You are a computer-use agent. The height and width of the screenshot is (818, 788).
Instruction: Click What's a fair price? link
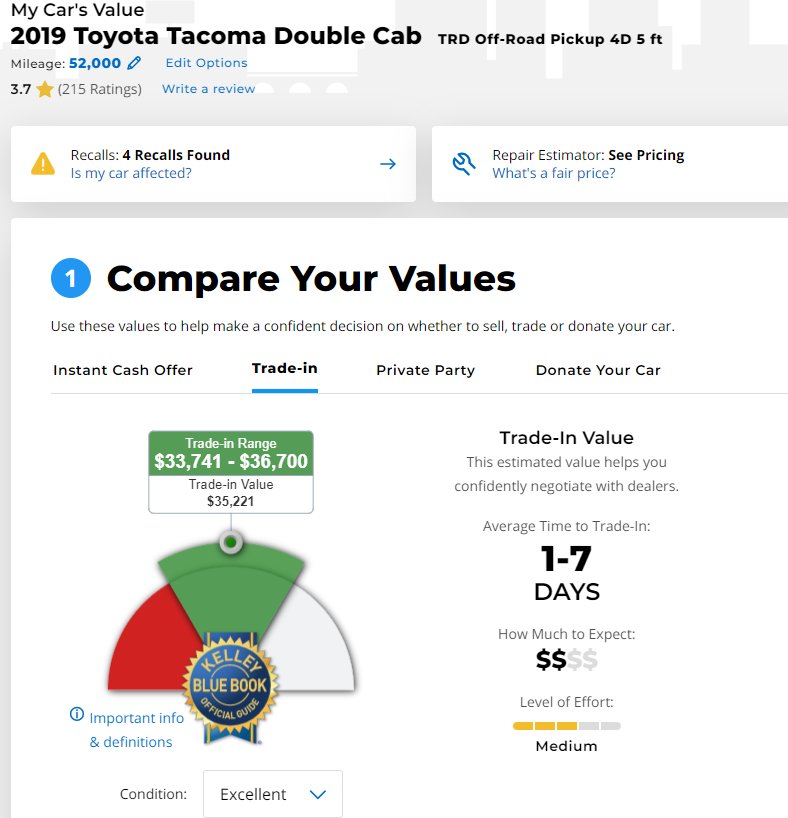point(554,173)
